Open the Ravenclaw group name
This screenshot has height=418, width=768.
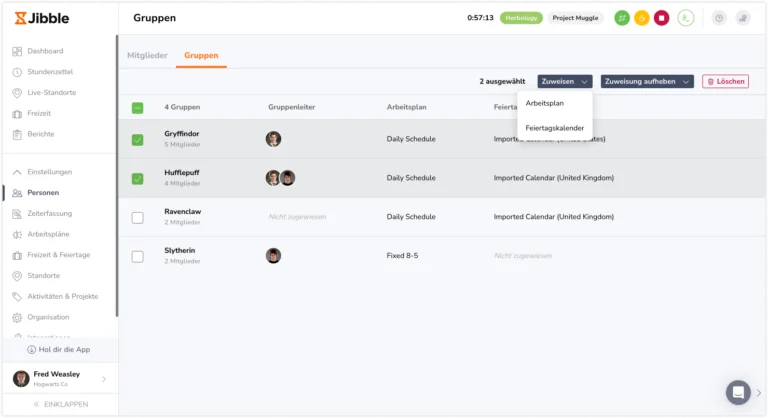click(183, 212)
